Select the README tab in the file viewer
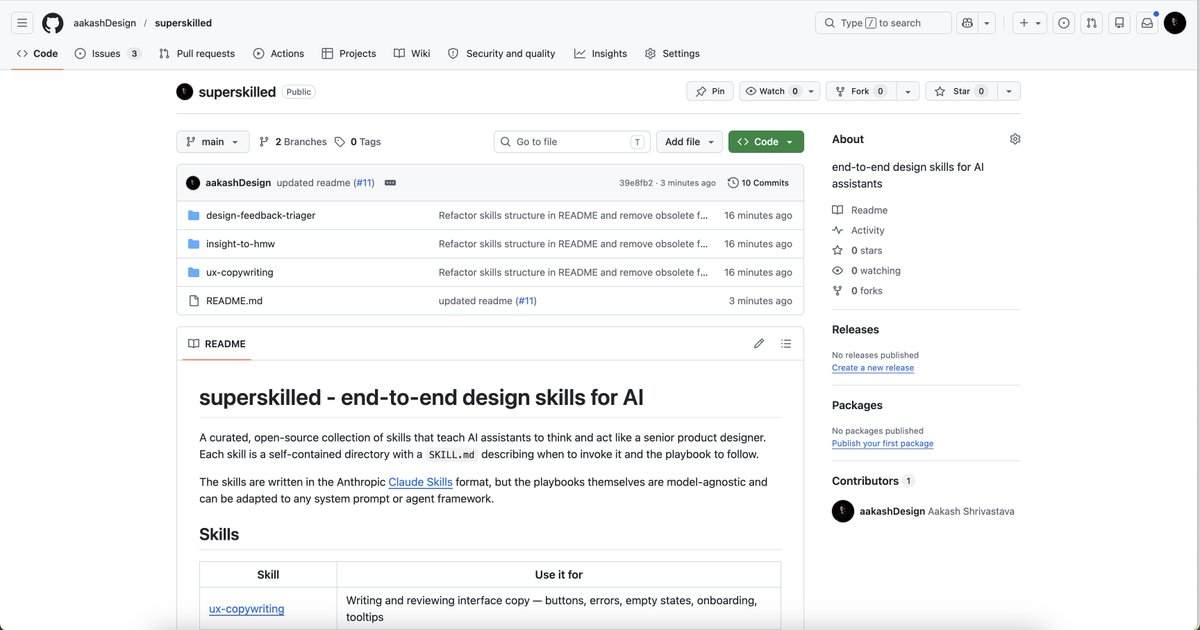The image size is (1200, 630). 216,344
